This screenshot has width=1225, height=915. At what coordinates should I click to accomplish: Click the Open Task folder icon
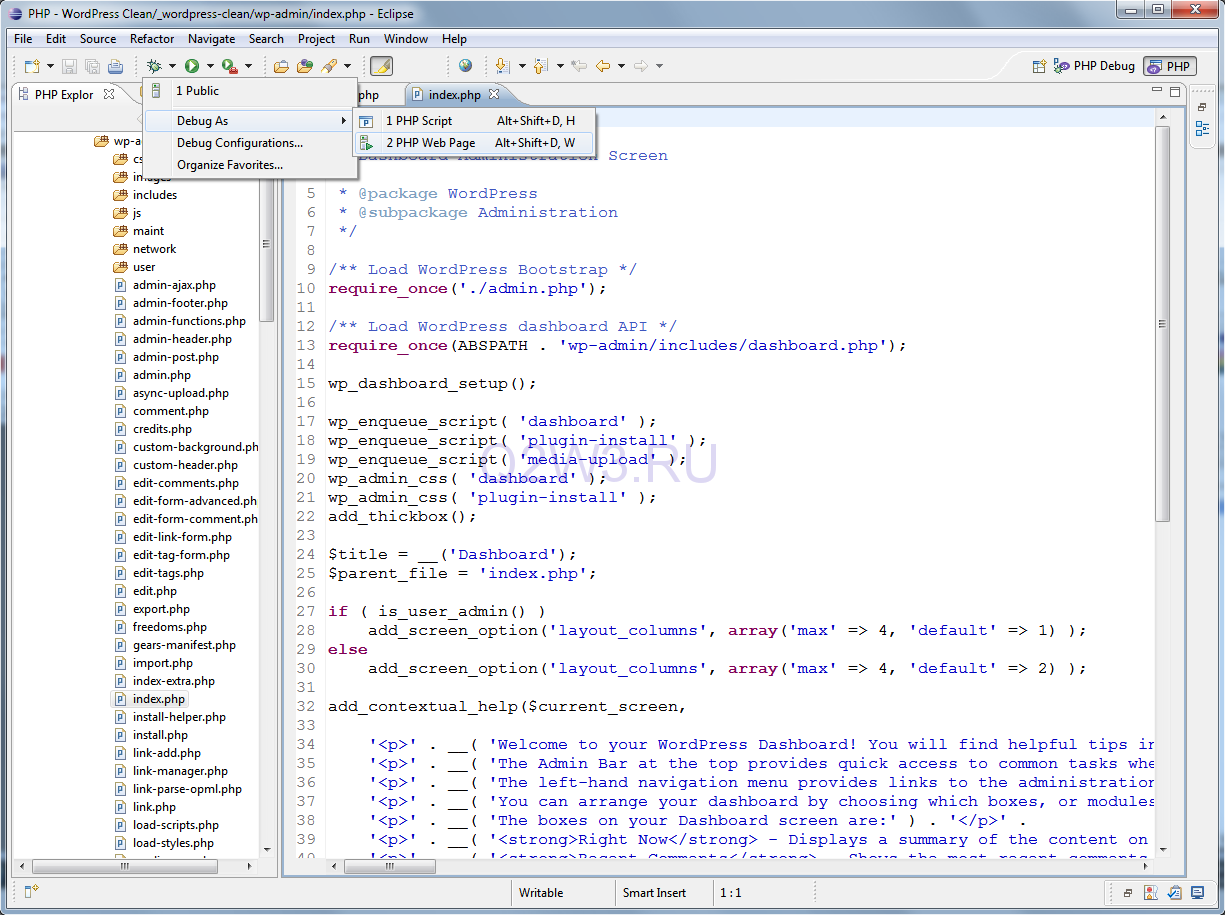(x=304, y=67)
